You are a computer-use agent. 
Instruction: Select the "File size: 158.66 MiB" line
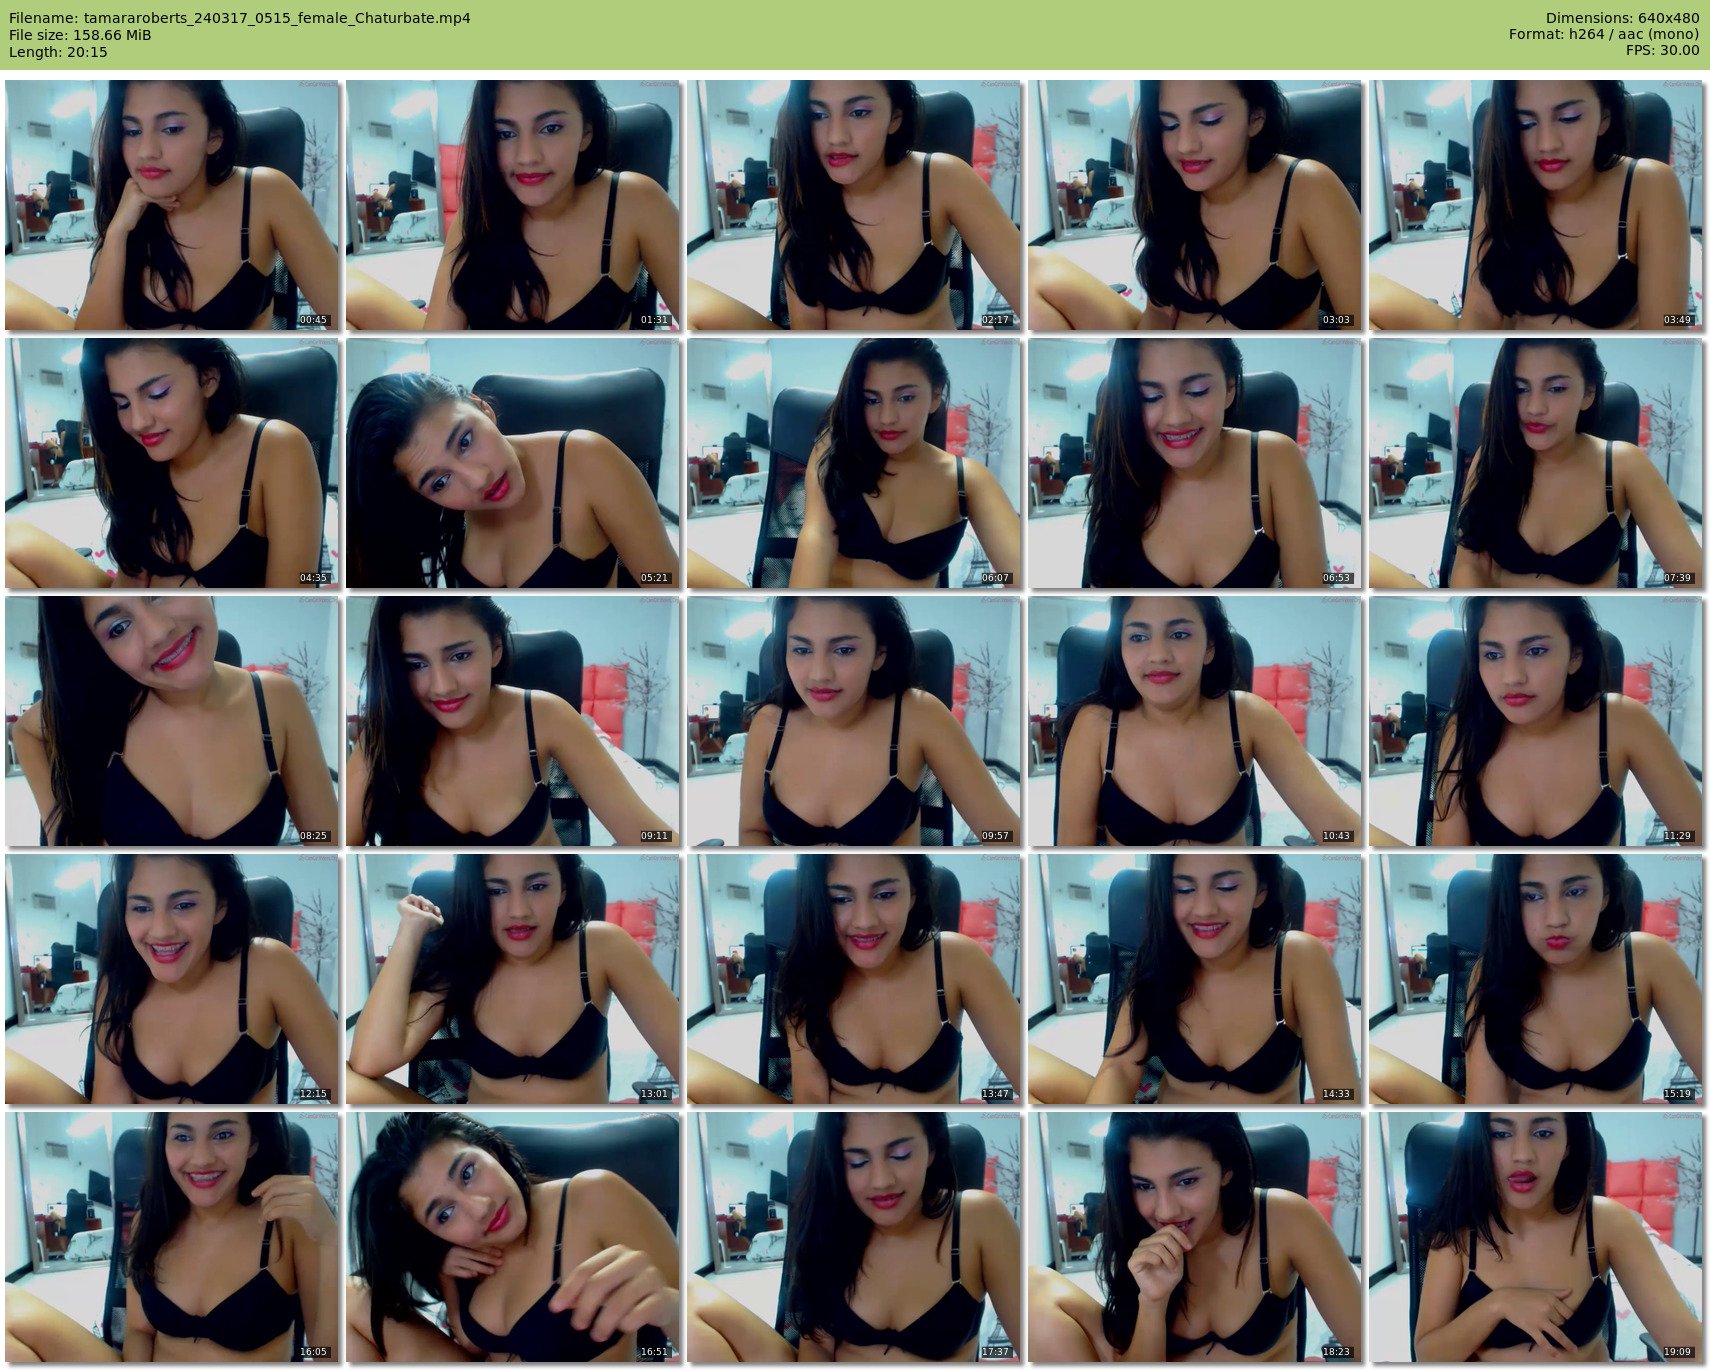(80, 35)
